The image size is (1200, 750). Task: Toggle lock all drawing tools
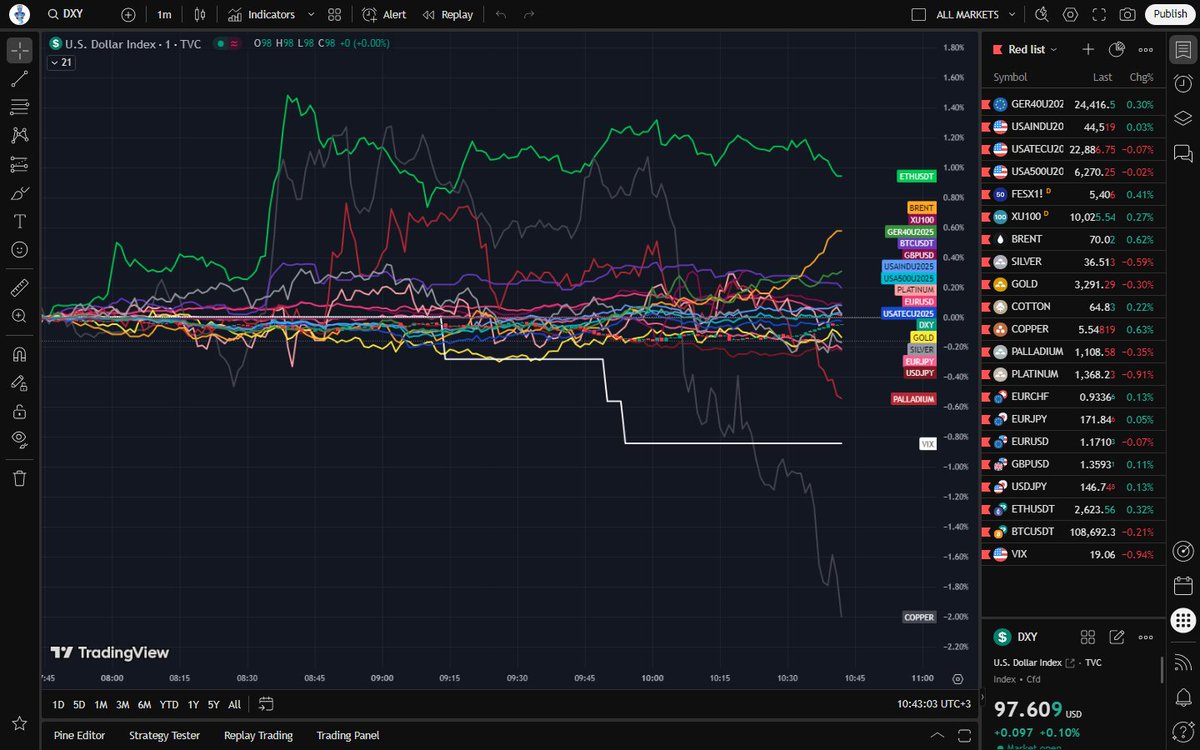coord(20,411)
